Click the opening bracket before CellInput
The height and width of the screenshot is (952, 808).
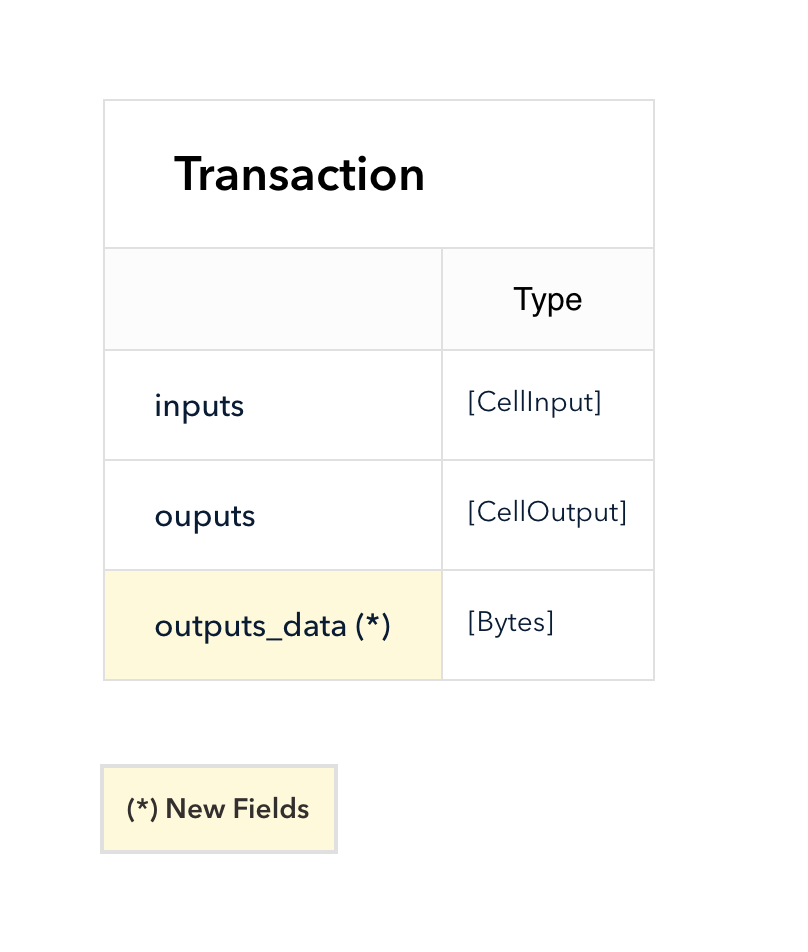pyautogui.click(x=471, y=402)
